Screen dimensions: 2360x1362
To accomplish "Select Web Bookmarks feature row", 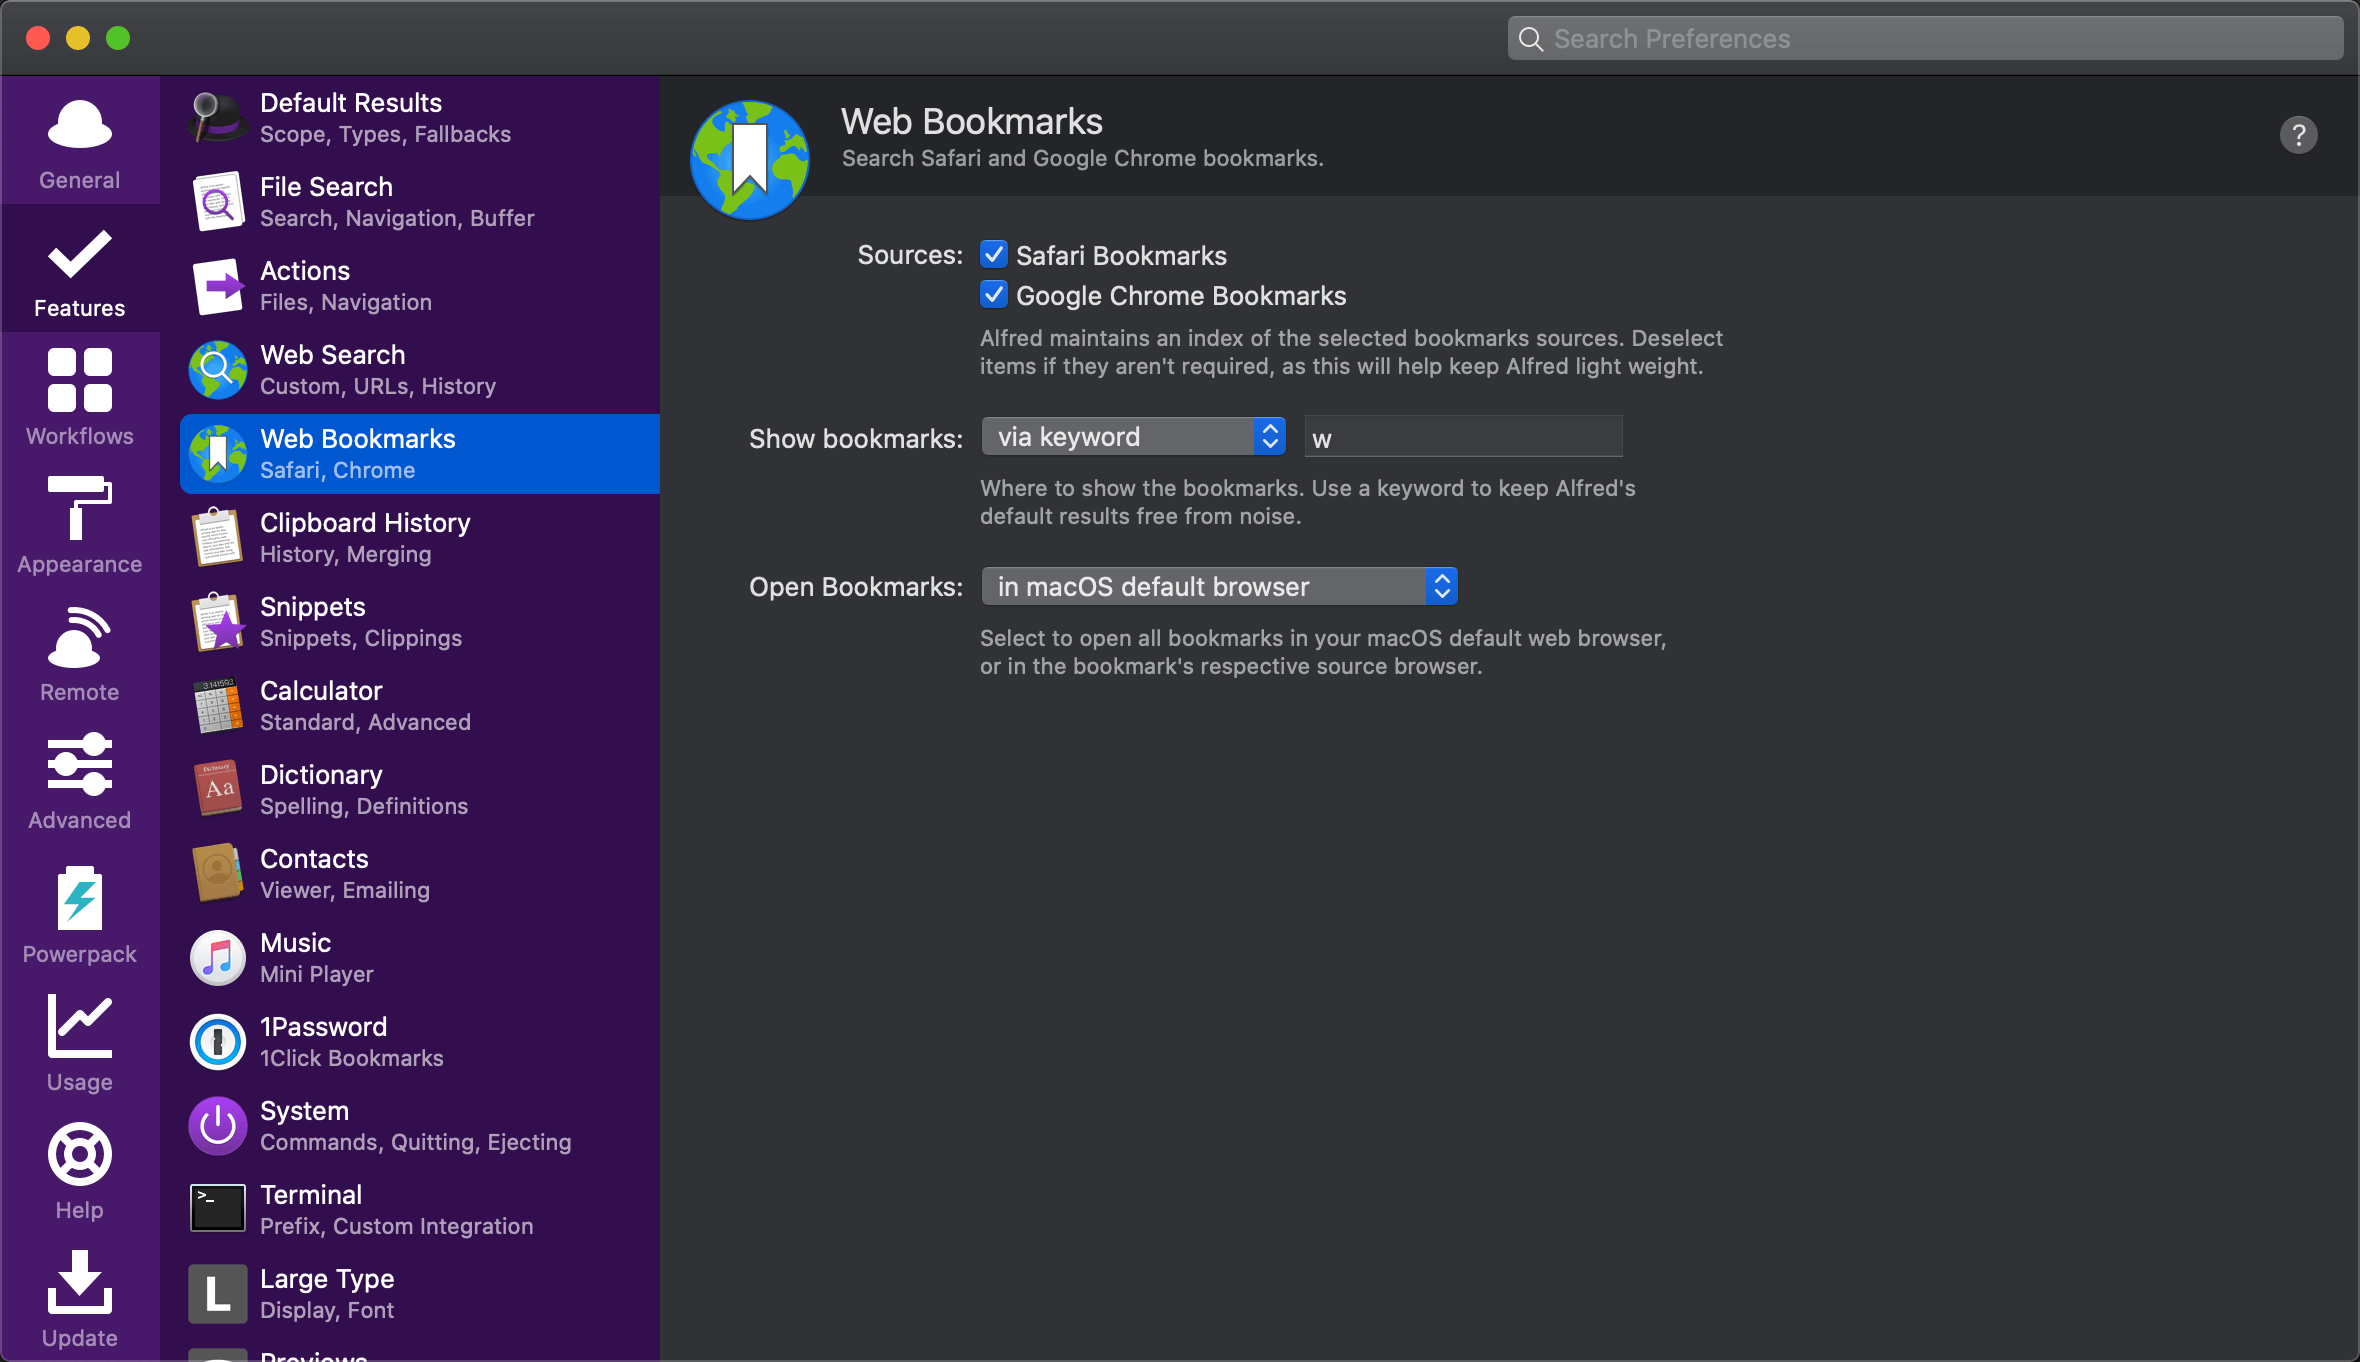I will [x=420, y=454].
